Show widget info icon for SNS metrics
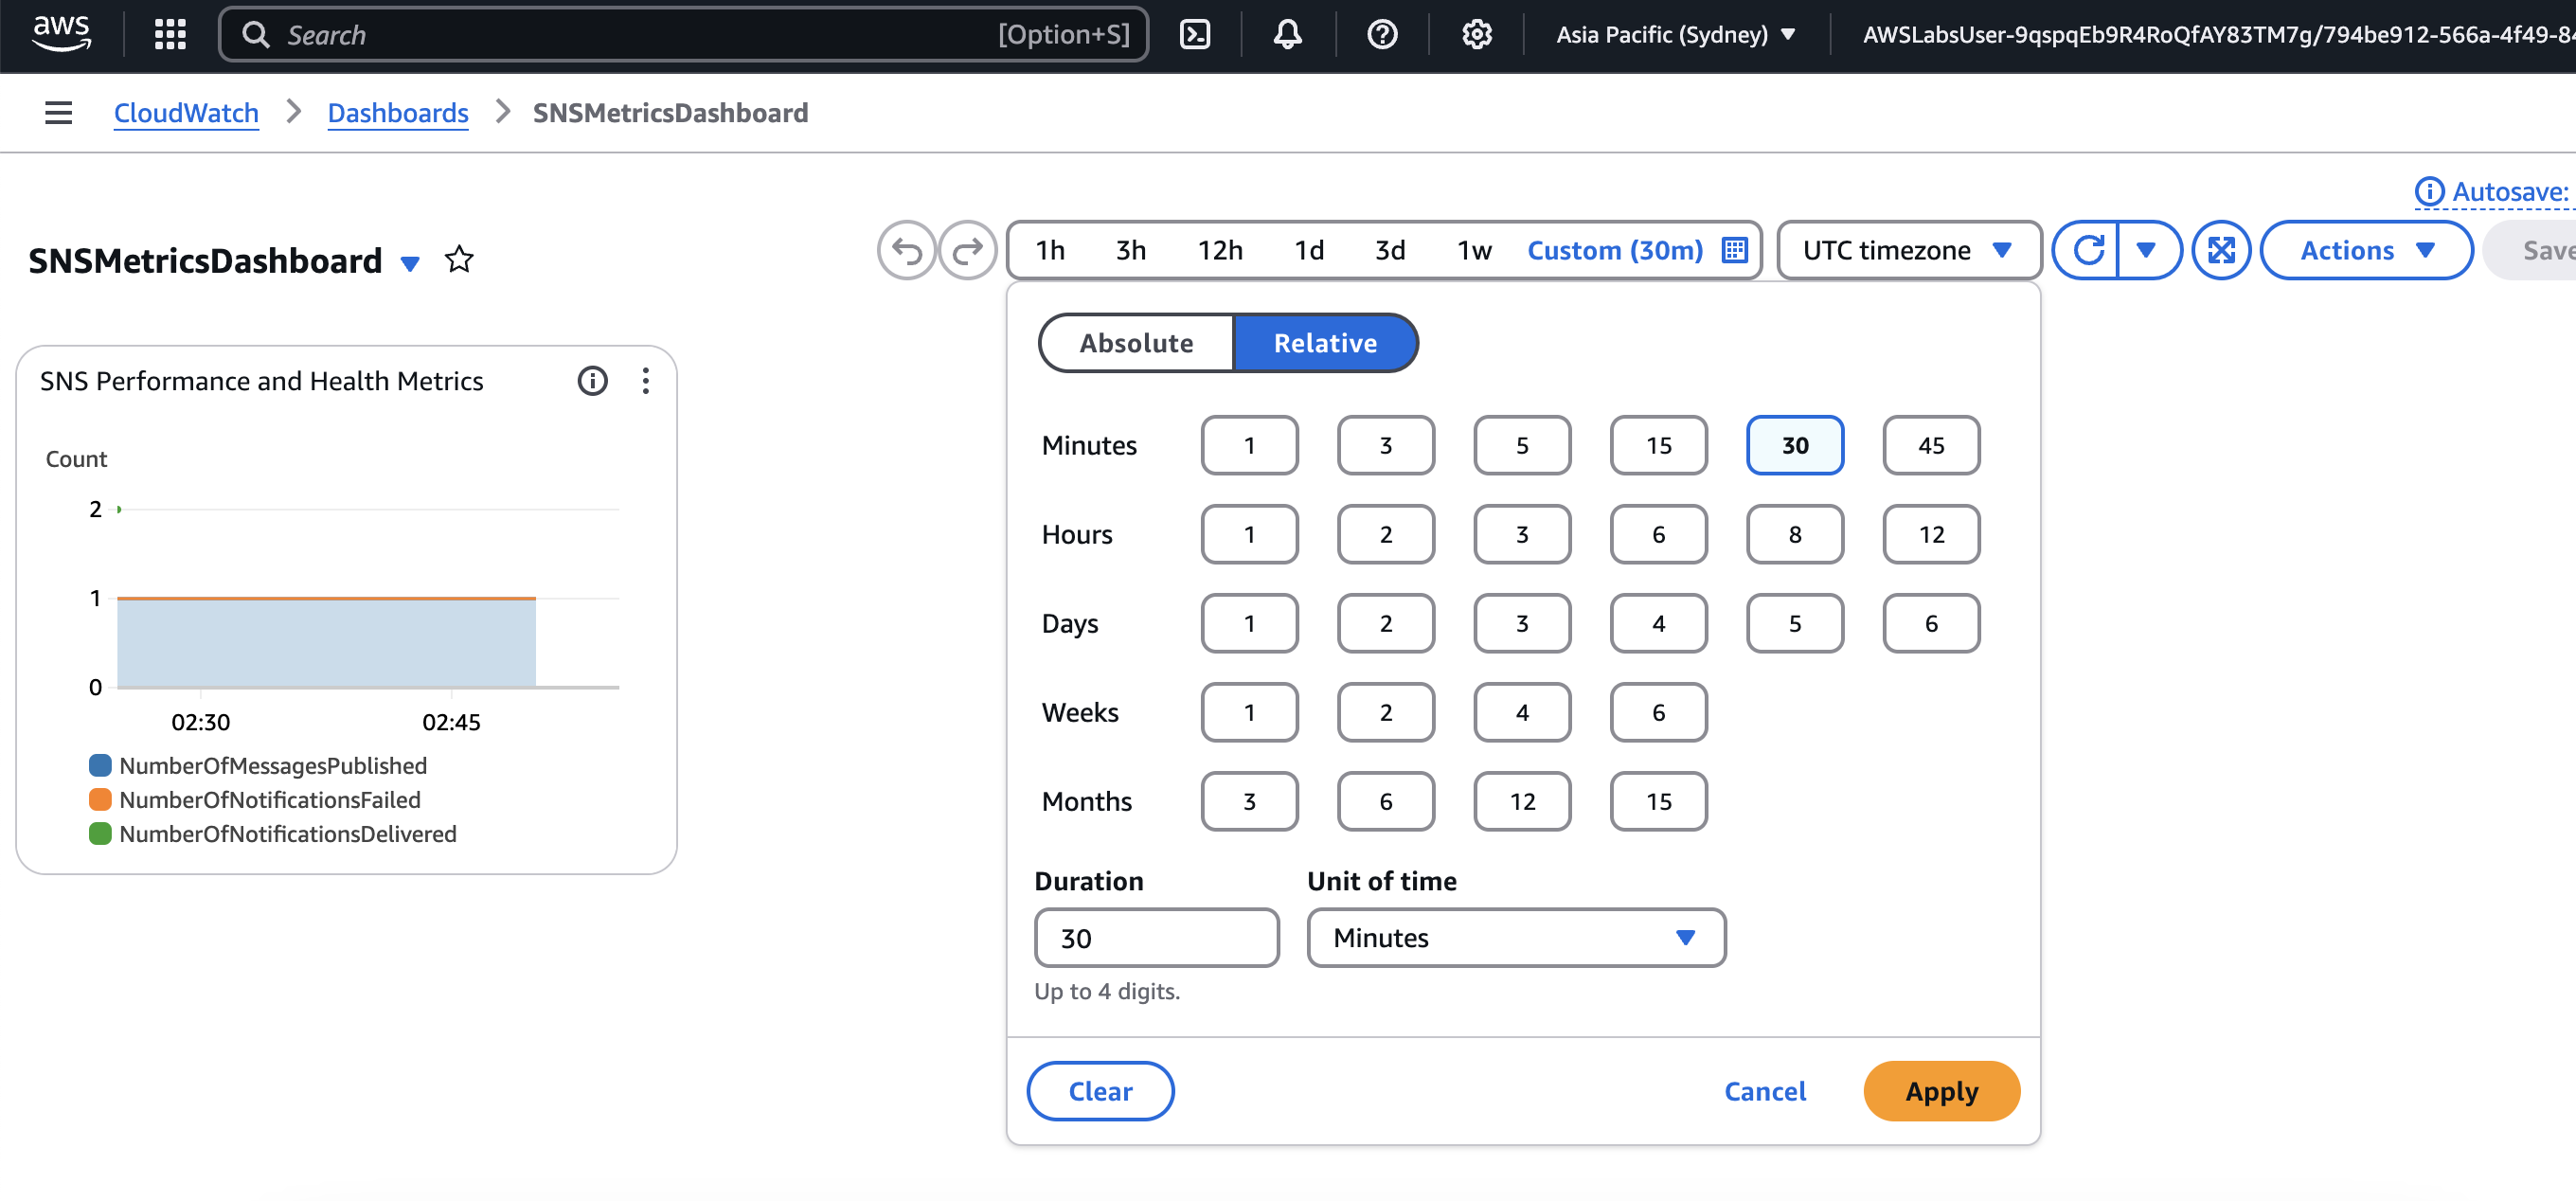 click(592, 381)
